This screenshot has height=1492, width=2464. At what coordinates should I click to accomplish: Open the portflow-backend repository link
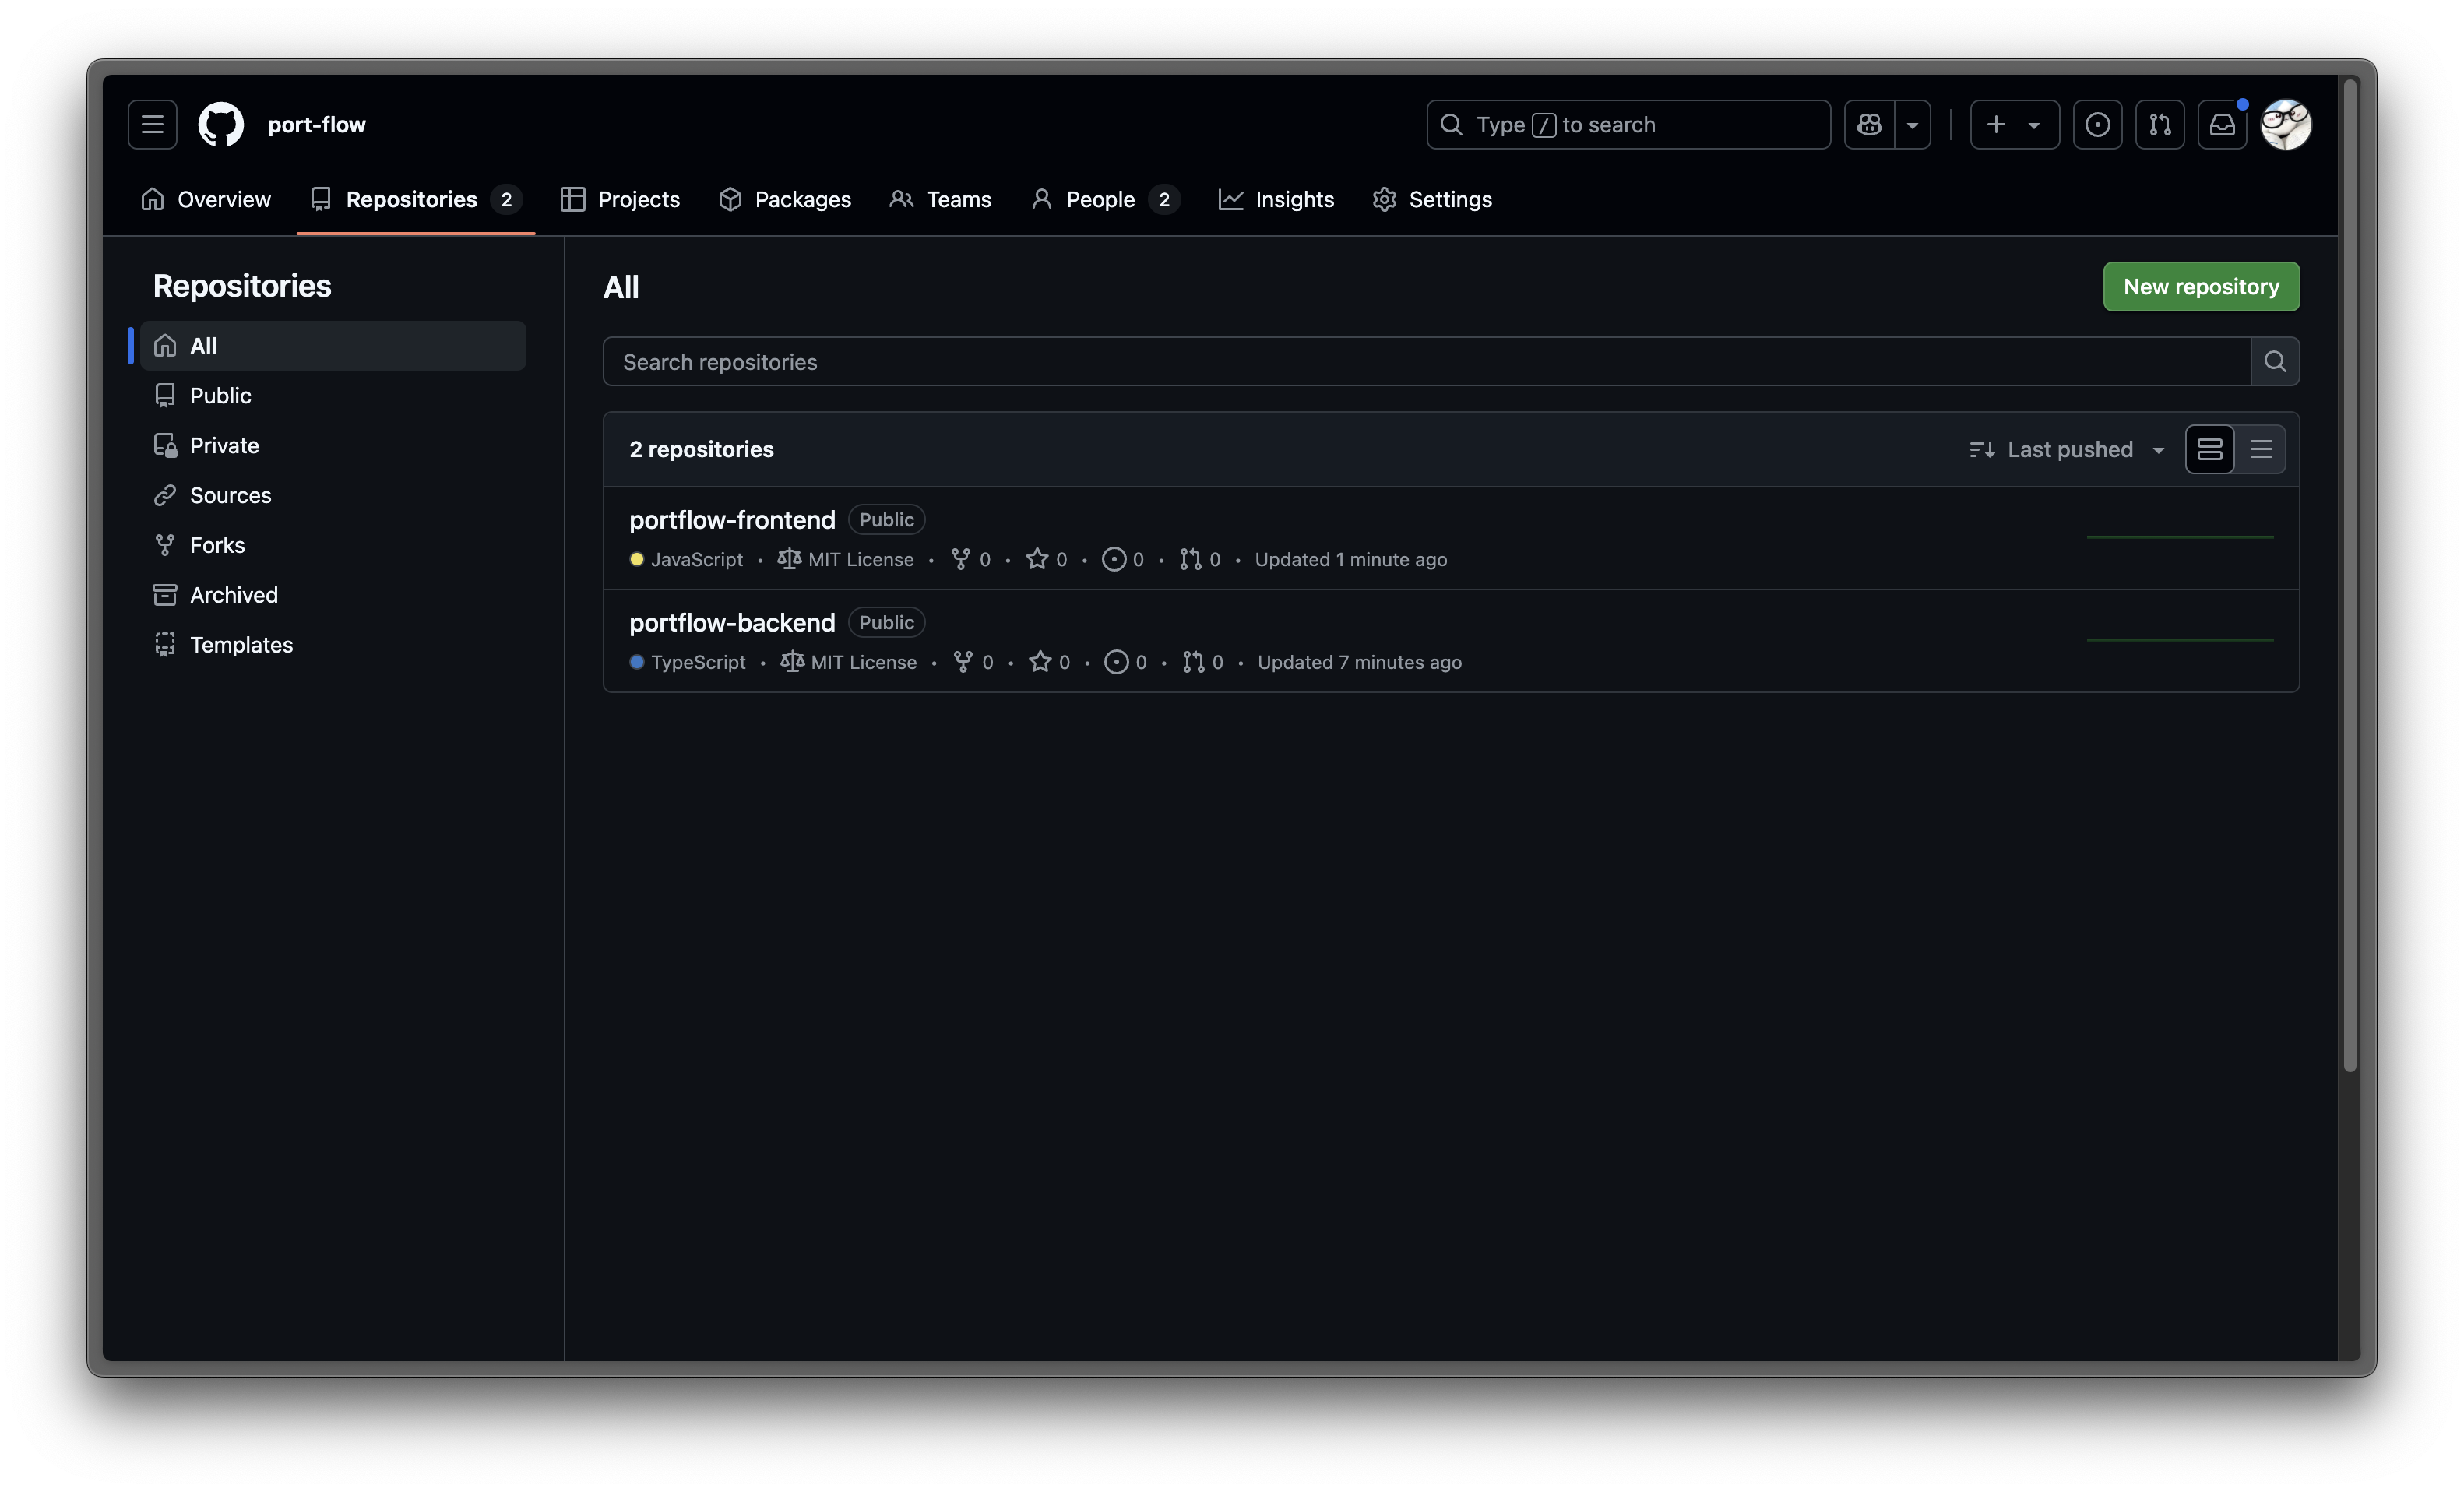click(x=732, y=623)
